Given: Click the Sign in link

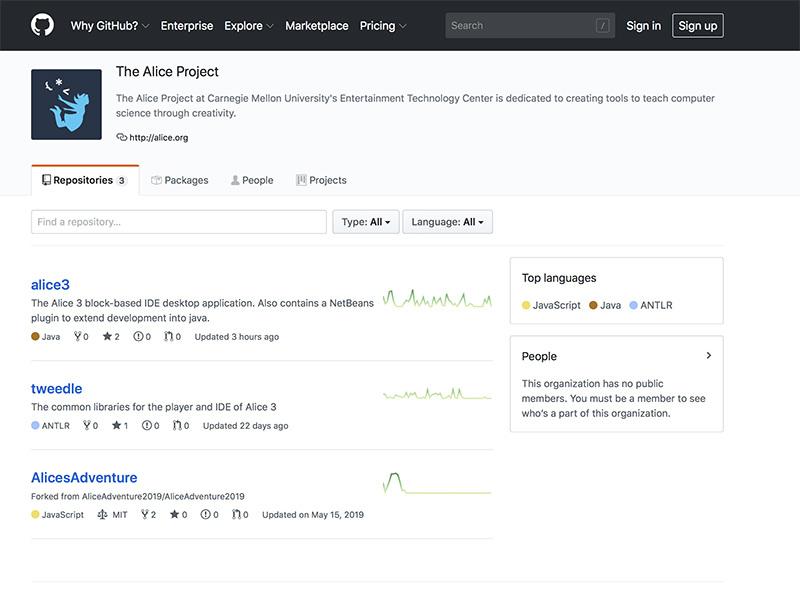Looking at the screenshot, I should (x=643, y=26).
